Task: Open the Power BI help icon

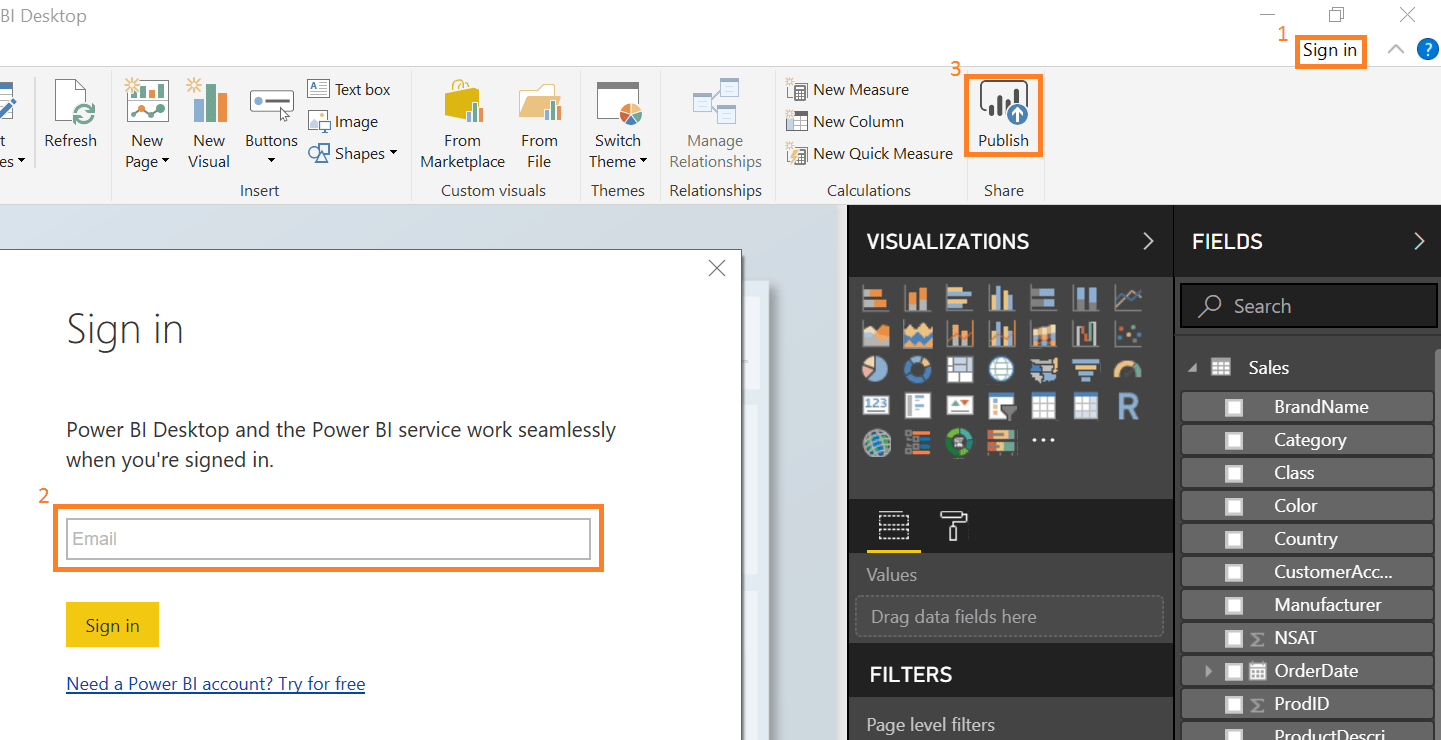Action: pyautogui.click(x=1428, y=49)
